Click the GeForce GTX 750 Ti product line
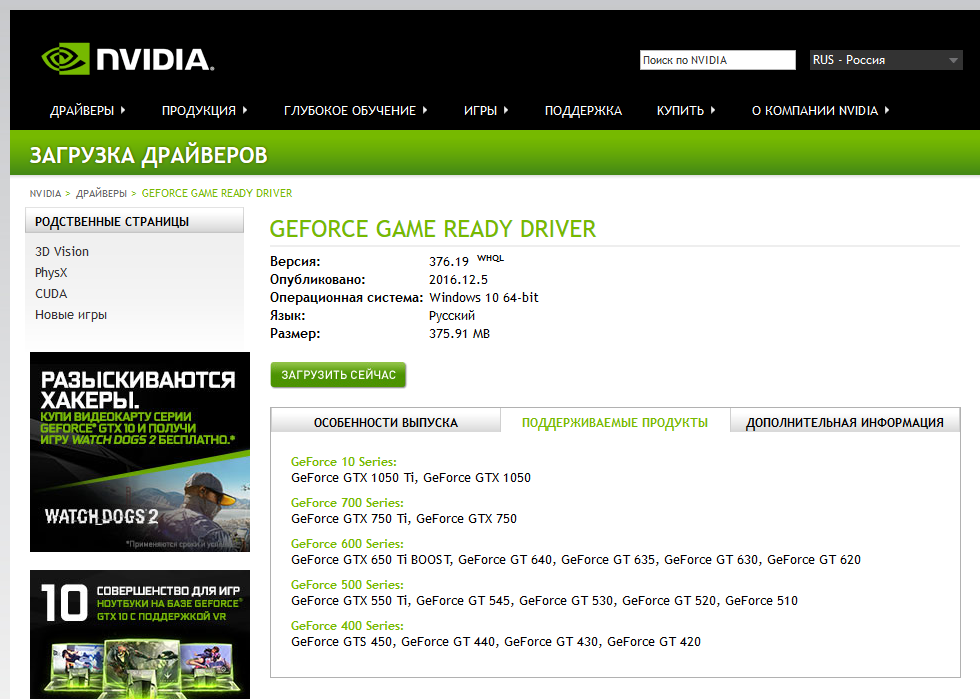Screen dimensions: 980x699 tap(404, 518)
